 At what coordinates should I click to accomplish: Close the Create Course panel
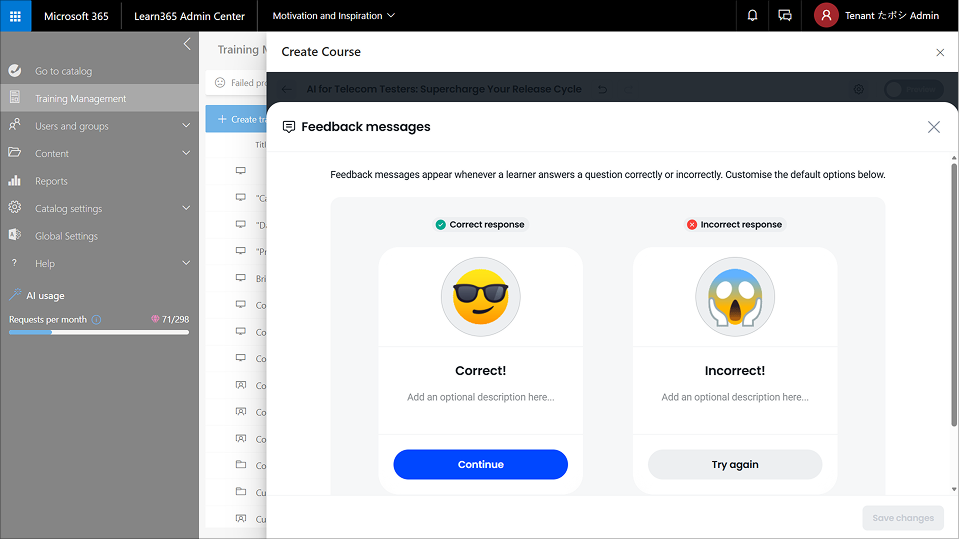[939, 52]
